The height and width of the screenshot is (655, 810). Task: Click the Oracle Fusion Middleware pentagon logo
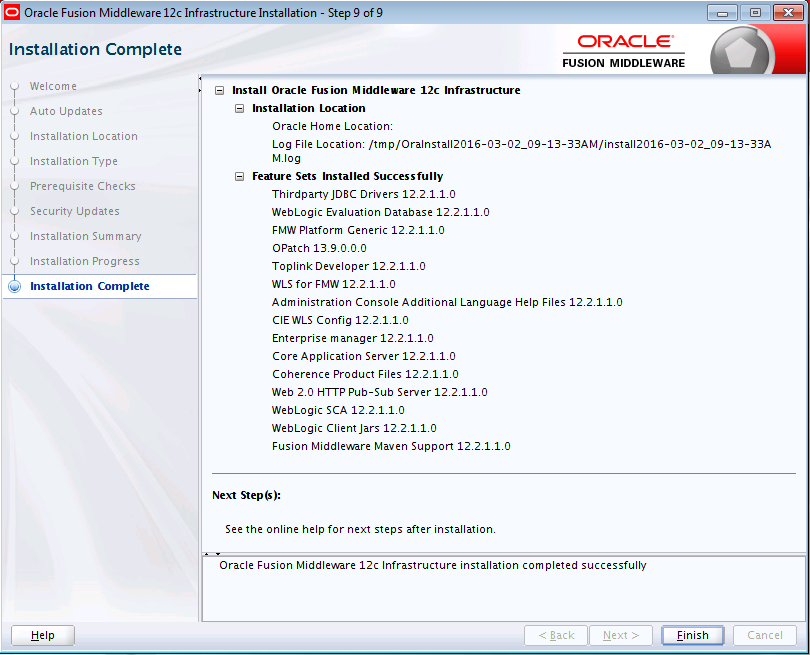coord(742,52)
